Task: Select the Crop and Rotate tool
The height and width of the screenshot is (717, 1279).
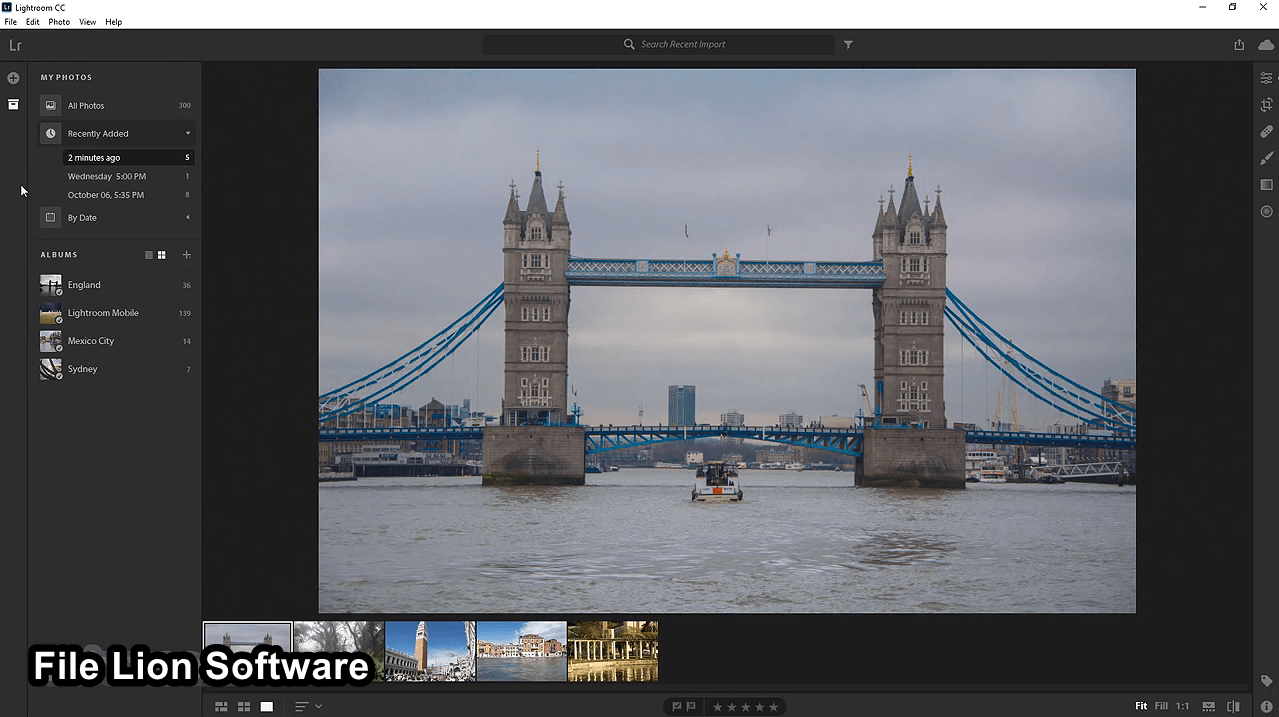Action: pyautogui.click(x=1266, y=104)
